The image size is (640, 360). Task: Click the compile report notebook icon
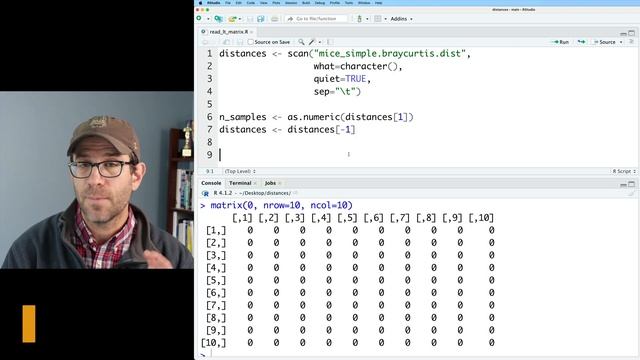330,42
